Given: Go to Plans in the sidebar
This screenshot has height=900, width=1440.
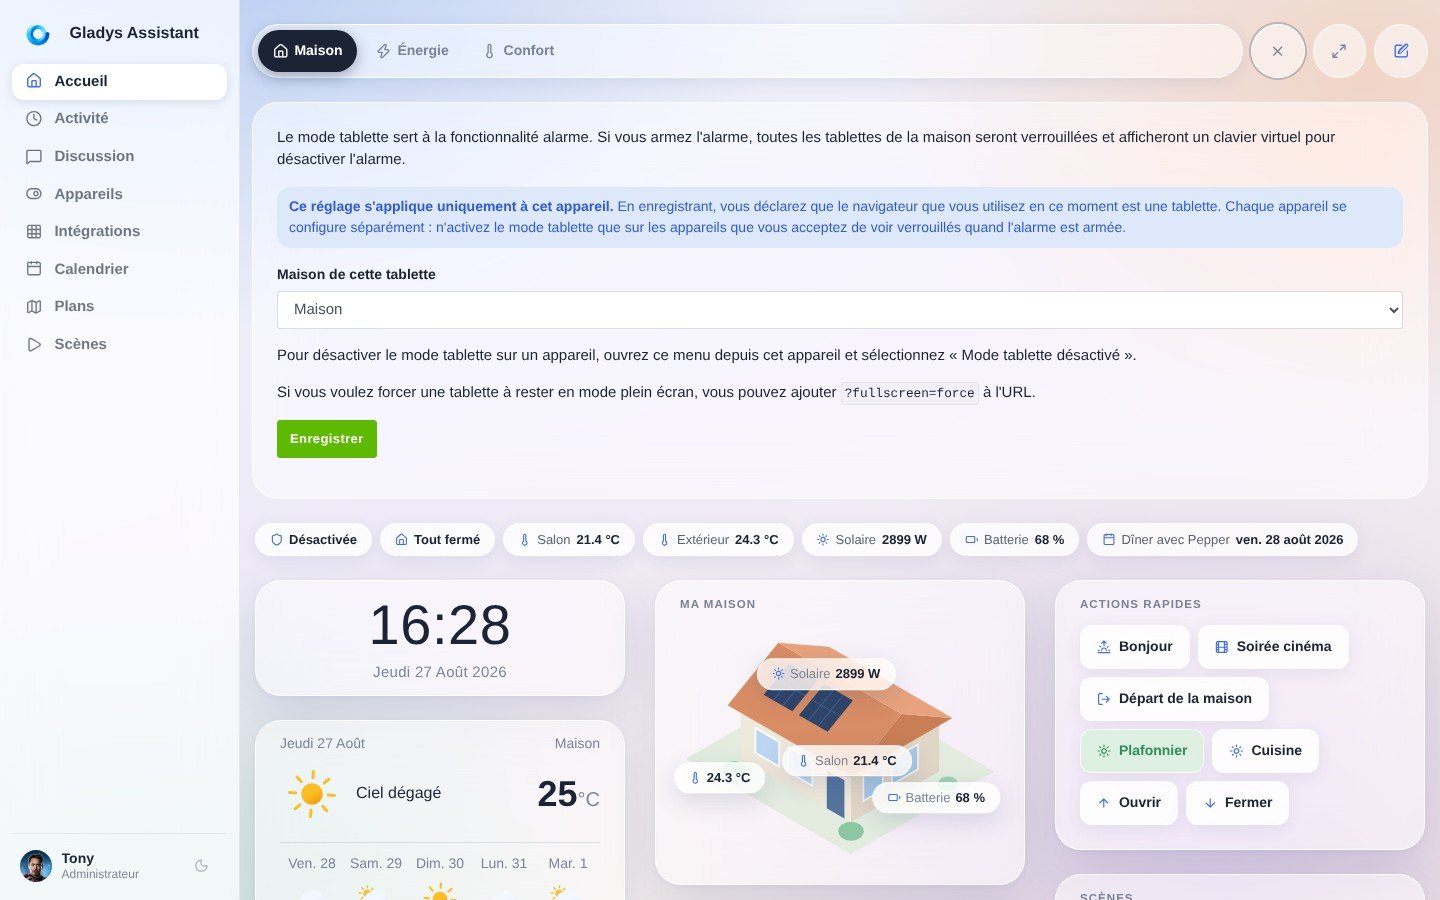Looking at the screenshot, I should (x=119, y=306).
